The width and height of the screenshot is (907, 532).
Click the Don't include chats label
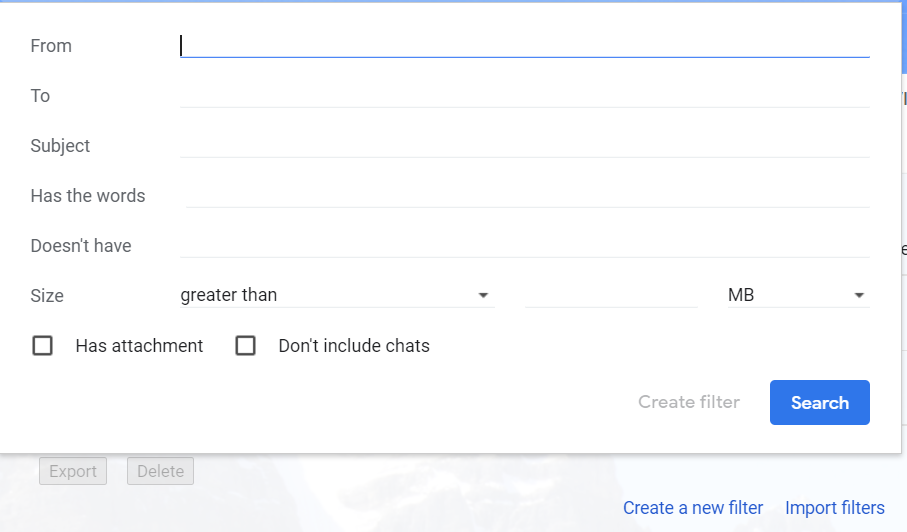354,346
